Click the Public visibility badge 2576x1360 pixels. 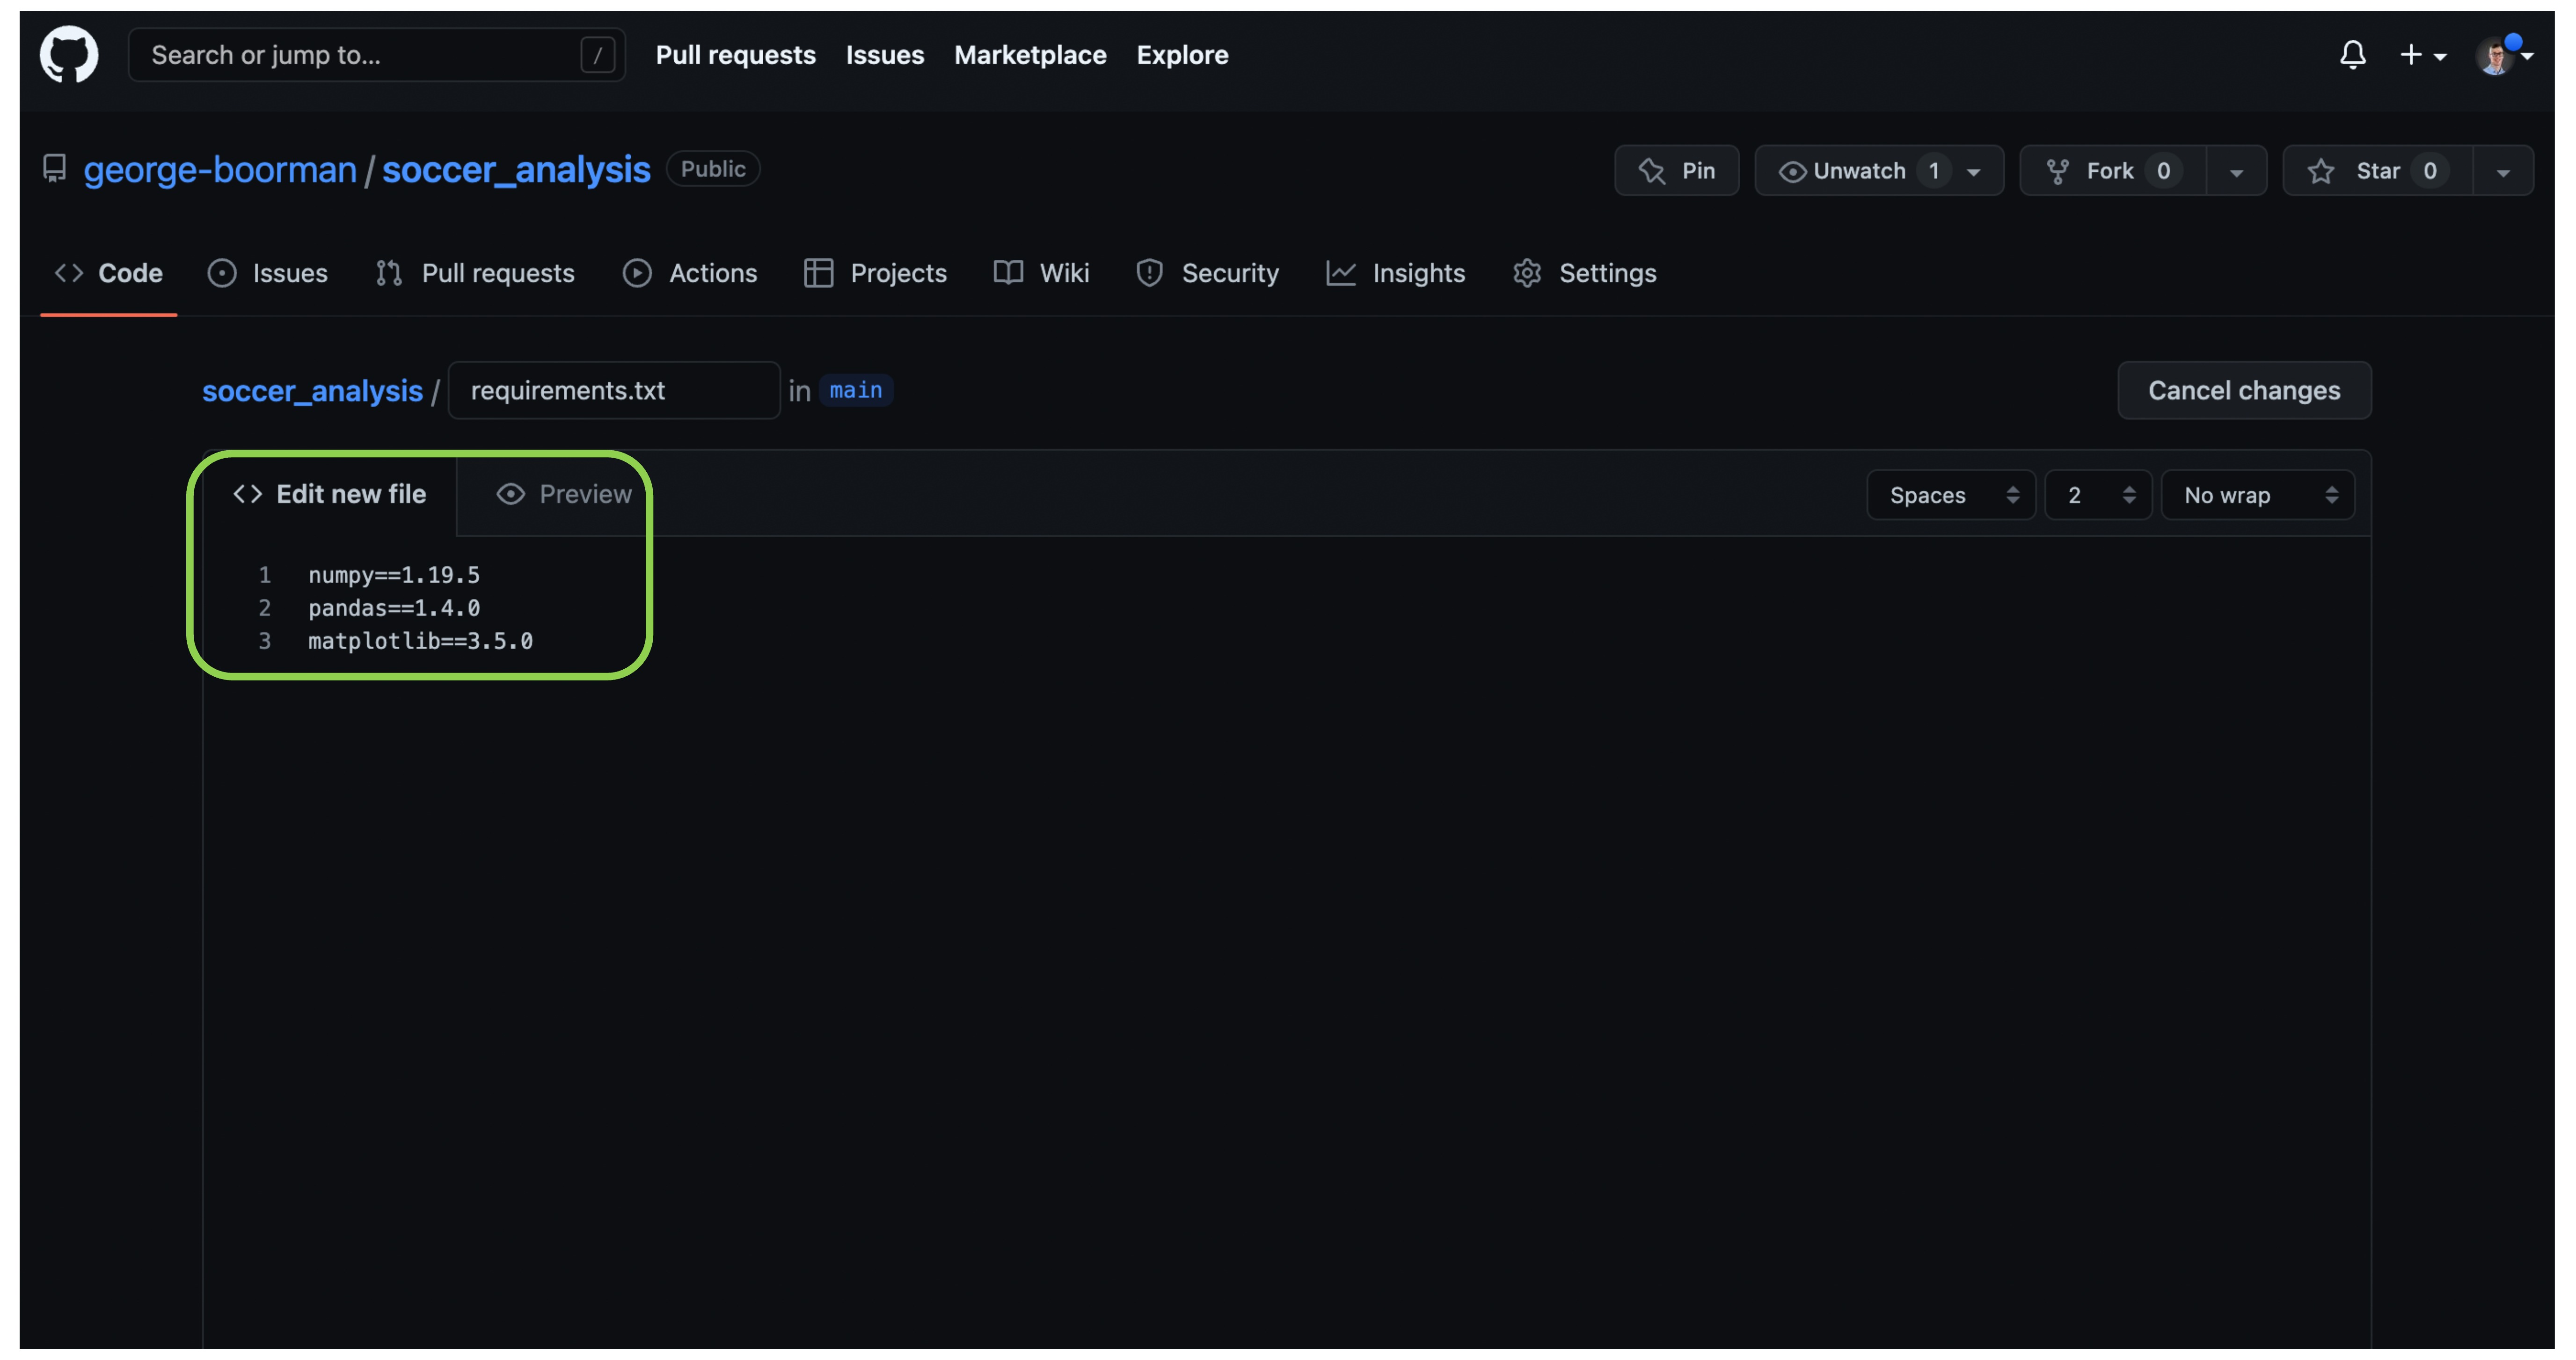tap(712, 168)
